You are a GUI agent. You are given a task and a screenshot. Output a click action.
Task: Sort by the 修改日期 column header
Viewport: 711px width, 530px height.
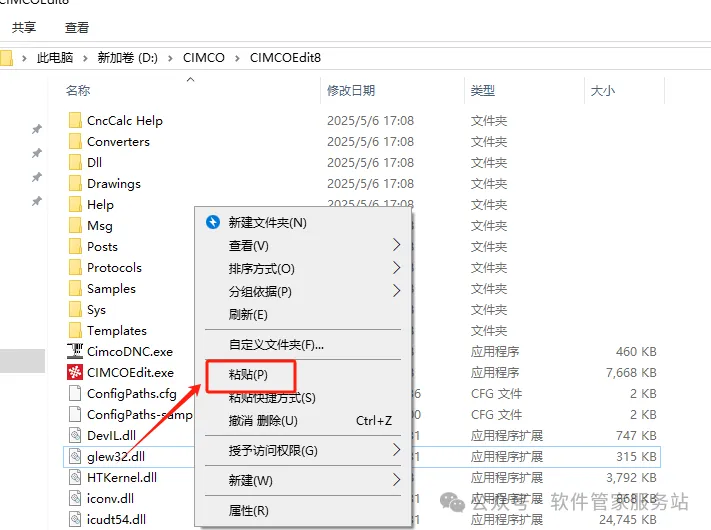coord(351,91)
